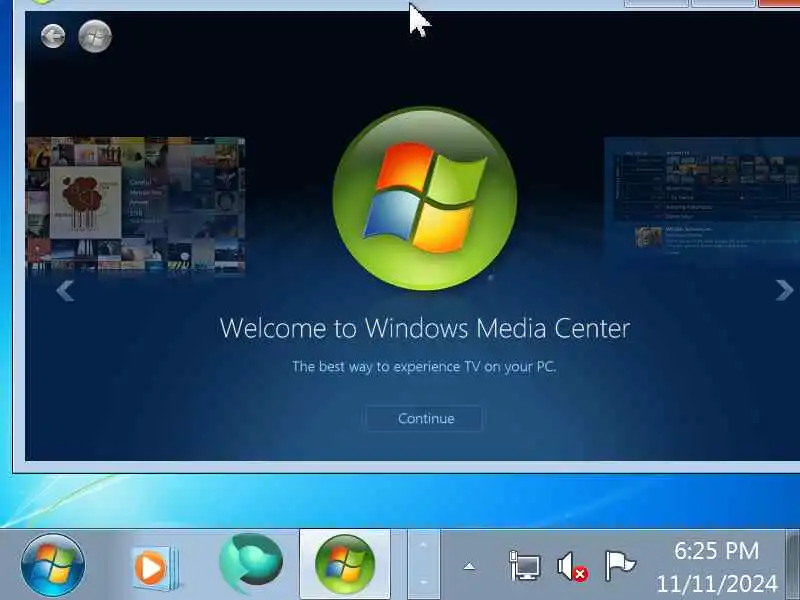Click the Continue button
The image size is (800, 600).
pos(424,418)
